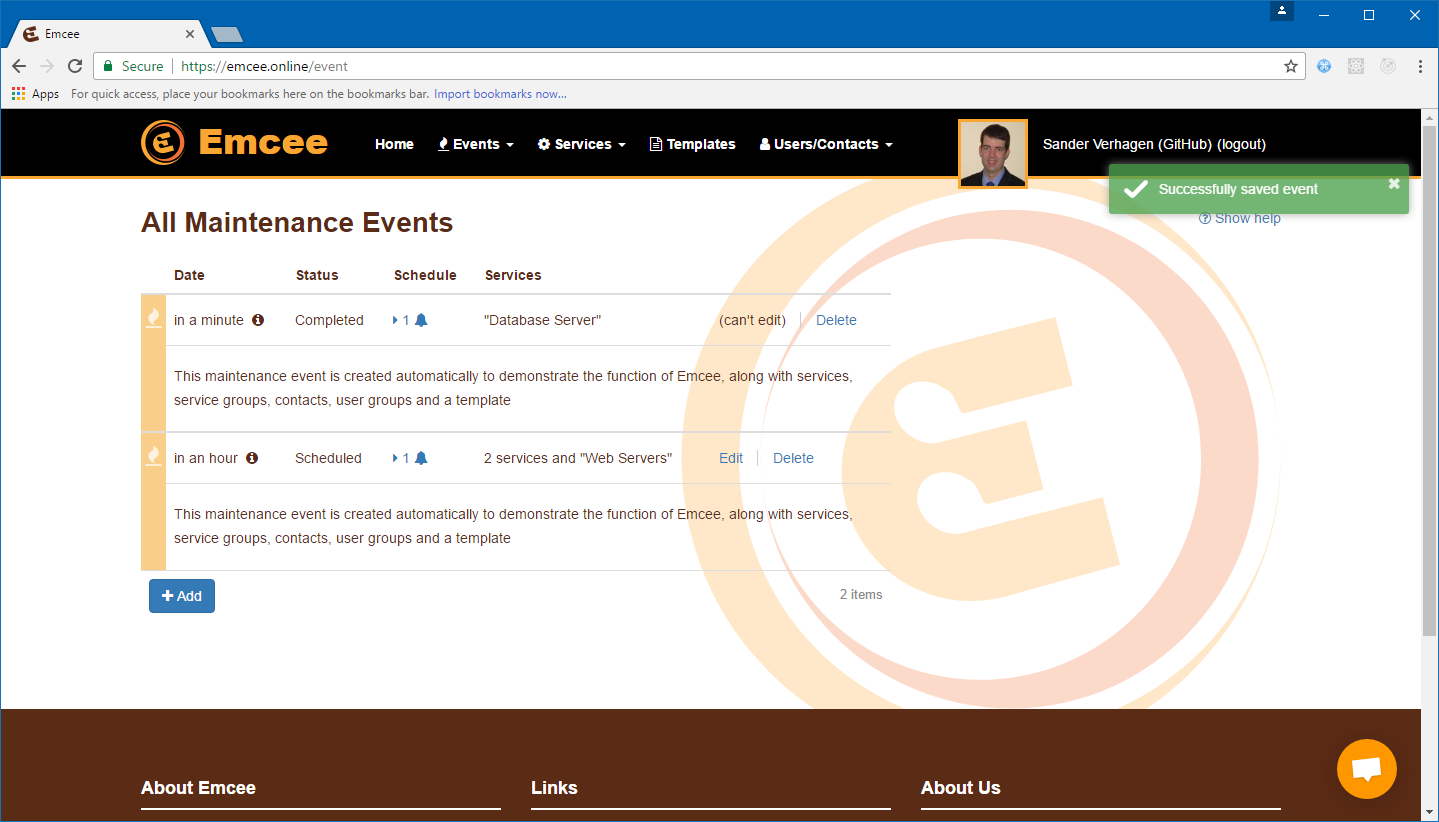The image size is (1439, 822).
Task: Click flame icon of Completed event row
Action: [153, 318]
